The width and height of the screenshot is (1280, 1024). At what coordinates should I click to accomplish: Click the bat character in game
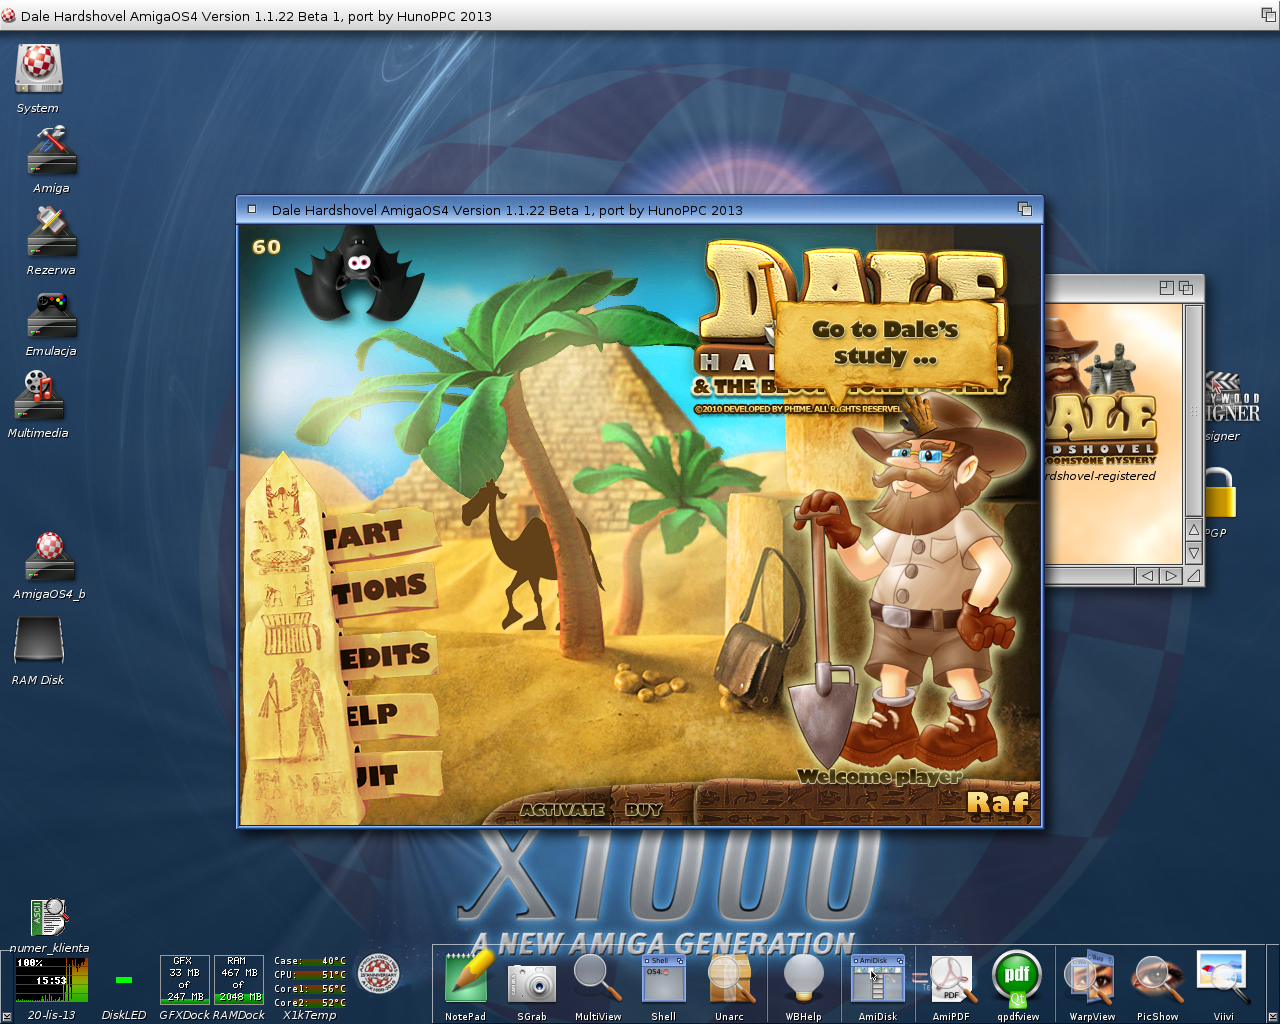[357, 272]
